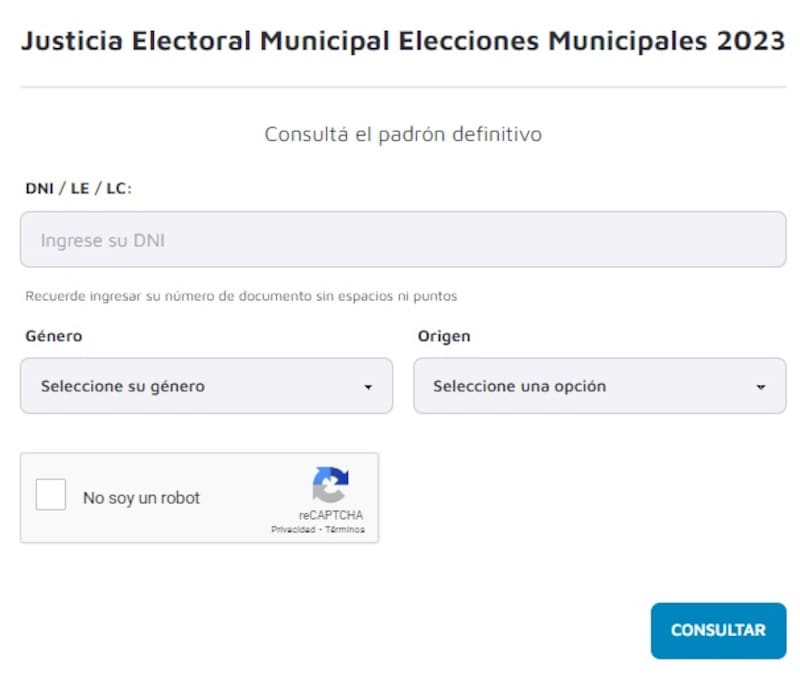Click the "Origen" field label
The width and height of the screenshot is (800, 687).
click(444, 336)
